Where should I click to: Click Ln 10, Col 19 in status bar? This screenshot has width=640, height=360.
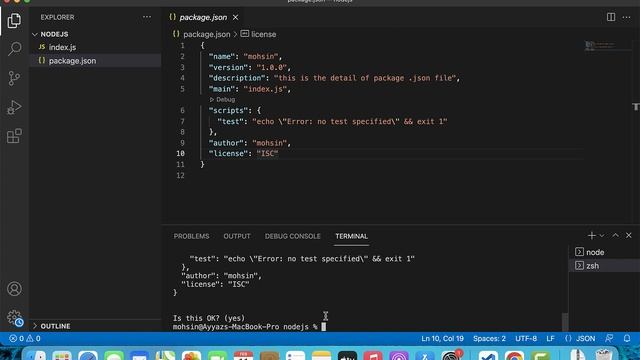(x=442, y=338)
